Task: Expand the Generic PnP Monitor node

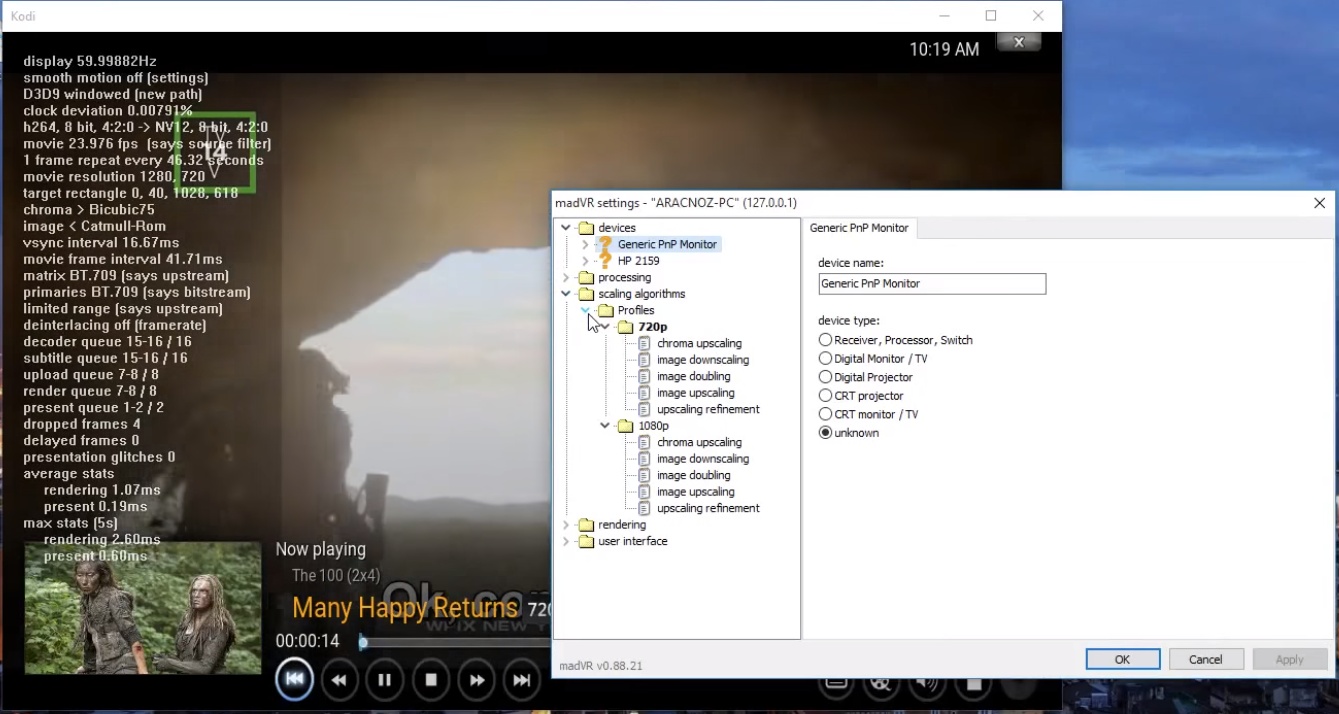Action: (586, 244)
